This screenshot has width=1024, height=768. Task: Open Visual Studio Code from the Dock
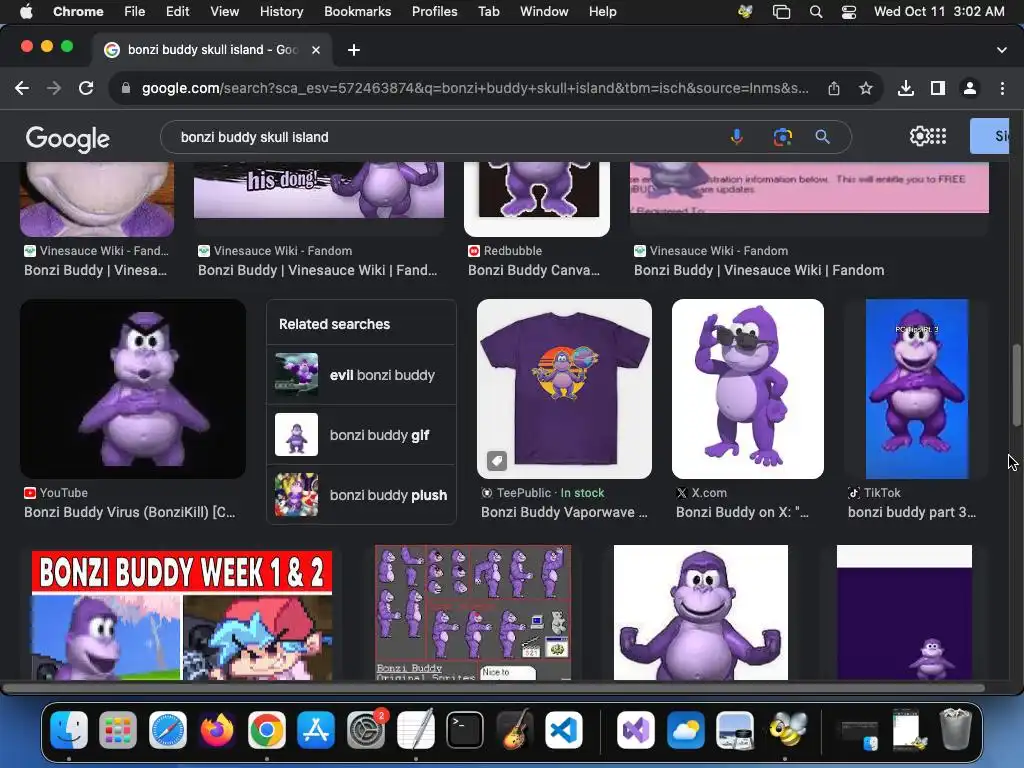564,729
